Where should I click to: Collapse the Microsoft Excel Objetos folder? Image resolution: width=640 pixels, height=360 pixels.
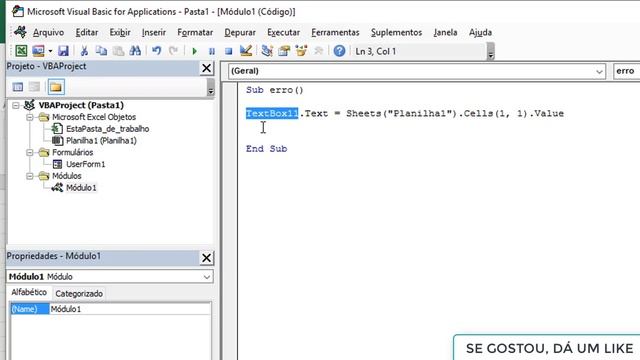(30, 117)
